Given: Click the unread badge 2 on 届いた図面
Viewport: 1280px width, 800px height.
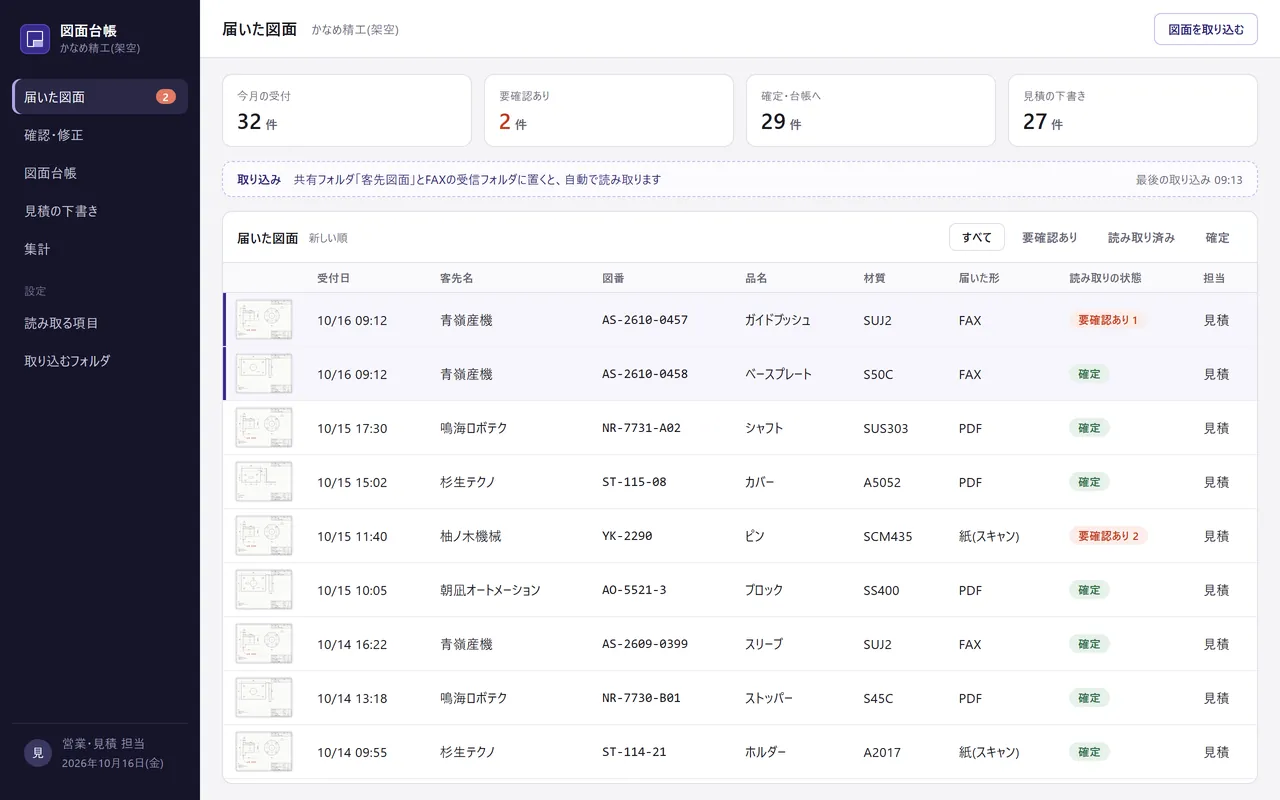Looking at the screenshot, I should (x=166, y=97).
